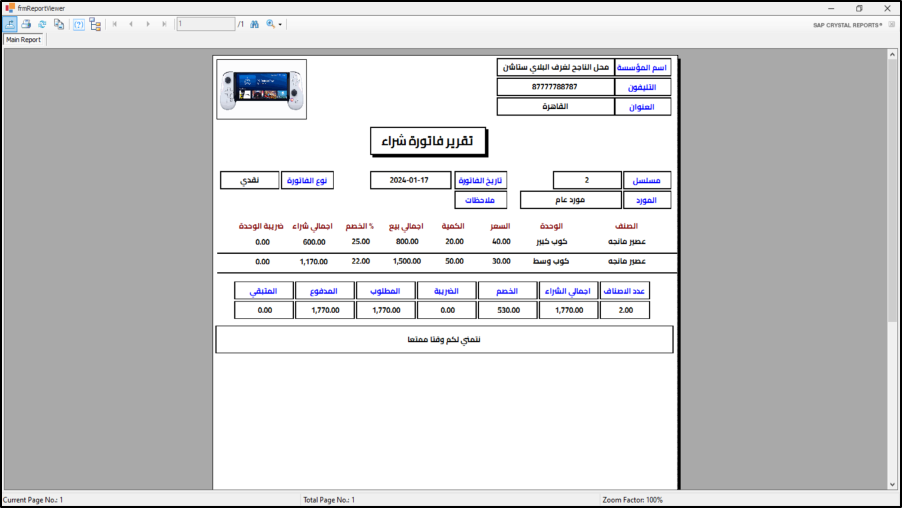The width and height of the screenshot is (902, 508).
Task: Select the Main Report tab
Action: click(x=24, y=40)
